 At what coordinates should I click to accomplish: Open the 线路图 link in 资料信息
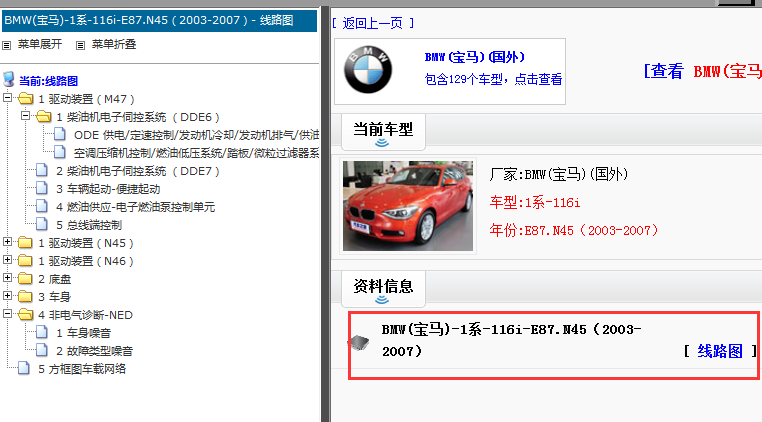tap(720, 351)
